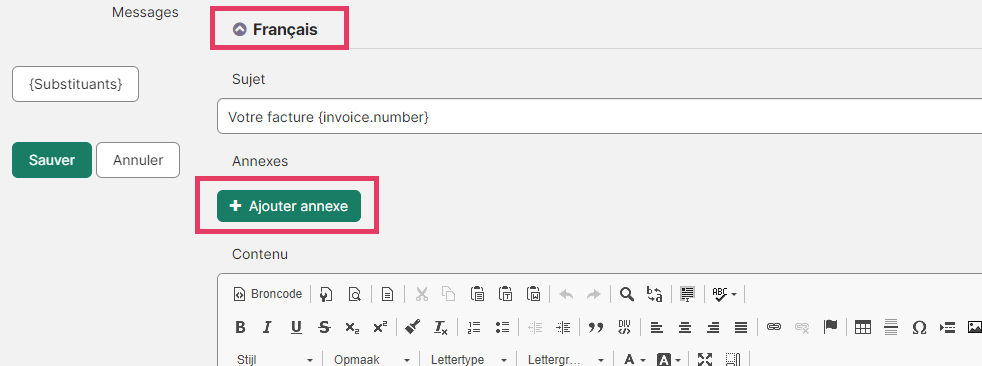Image resolution: width=982 pixels, height=366 pixels.
Task: Click the Insert horizontal line icon
Action: pos(891,327)
